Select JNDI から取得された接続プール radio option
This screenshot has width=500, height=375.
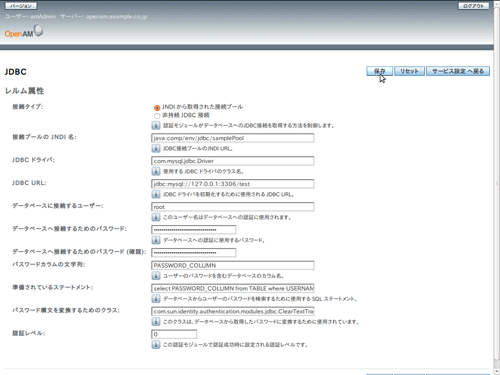point(157,108)
